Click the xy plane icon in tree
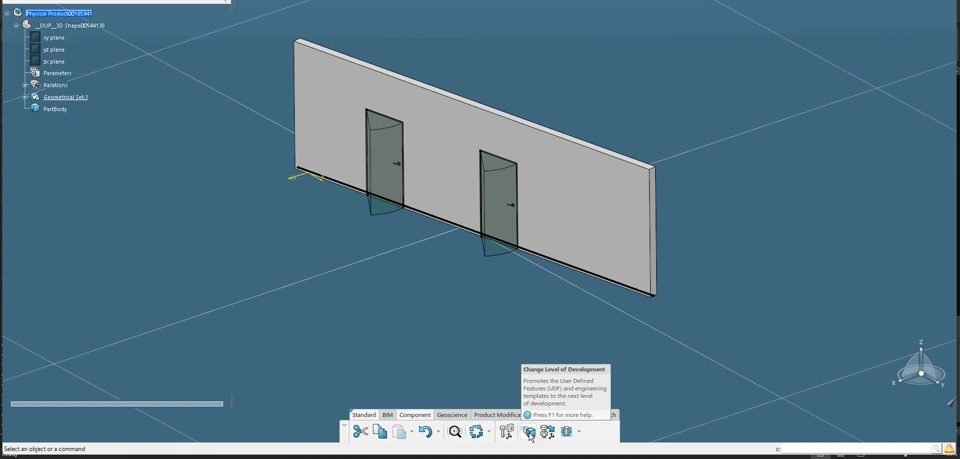960x459 pixels. click(x=36, y=37)
